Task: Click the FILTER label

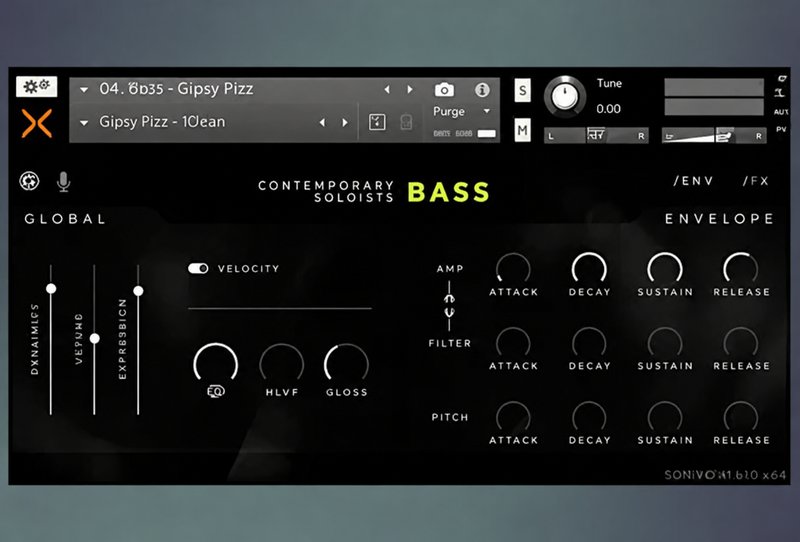Action: (x=449, y=343)
